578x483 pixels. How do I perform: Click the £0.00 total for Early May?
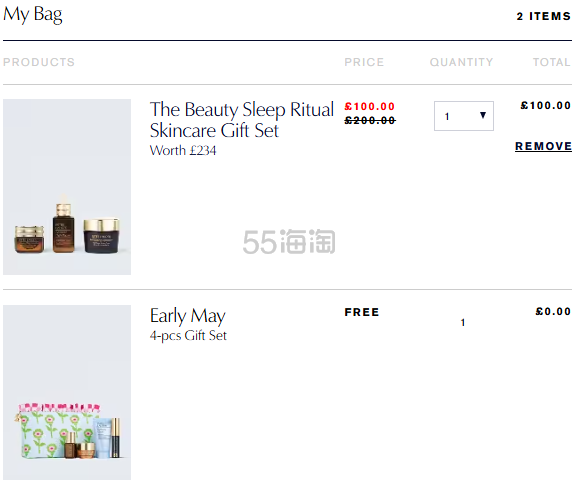pyautogui.click(x=553, y=312)
